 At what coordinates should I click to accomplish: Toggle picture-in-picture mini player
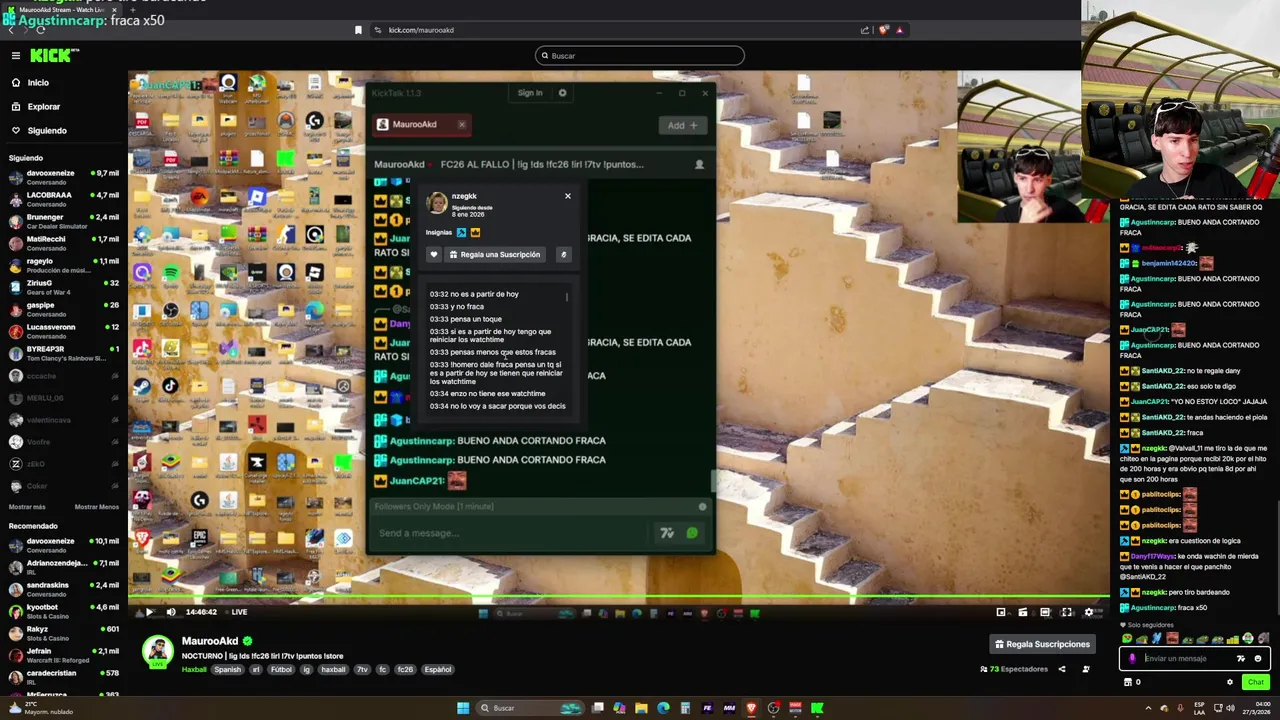tap(1001, 612)
